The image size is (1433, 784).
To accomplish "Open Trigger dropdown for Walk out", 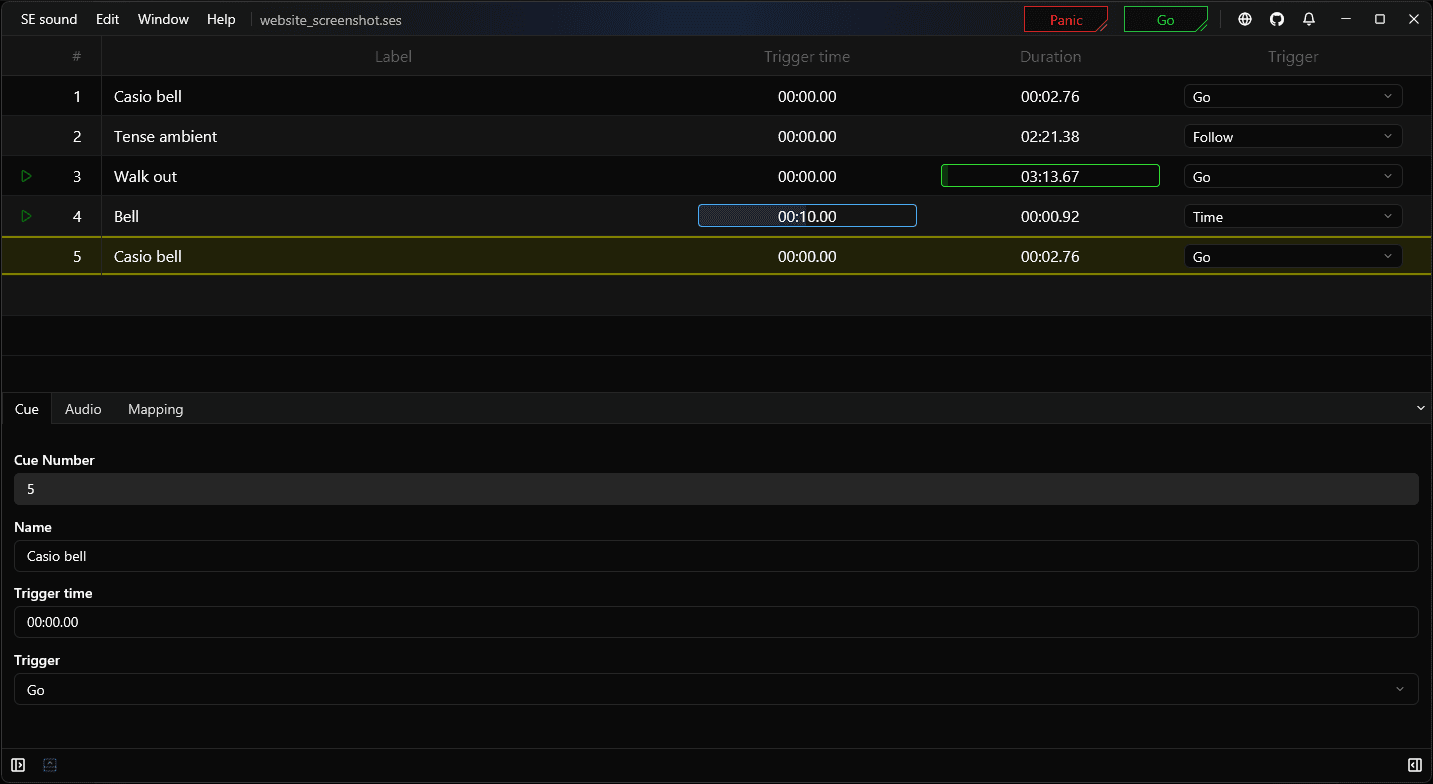I will point(1293,177).
